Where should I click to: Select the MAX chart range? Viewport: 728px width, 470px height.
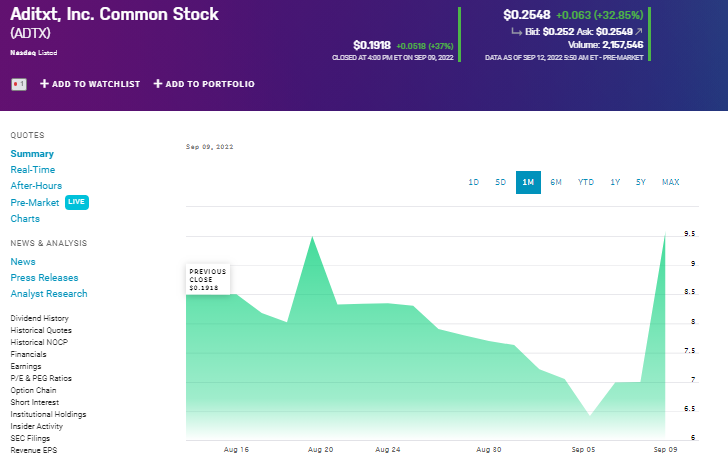670,182
